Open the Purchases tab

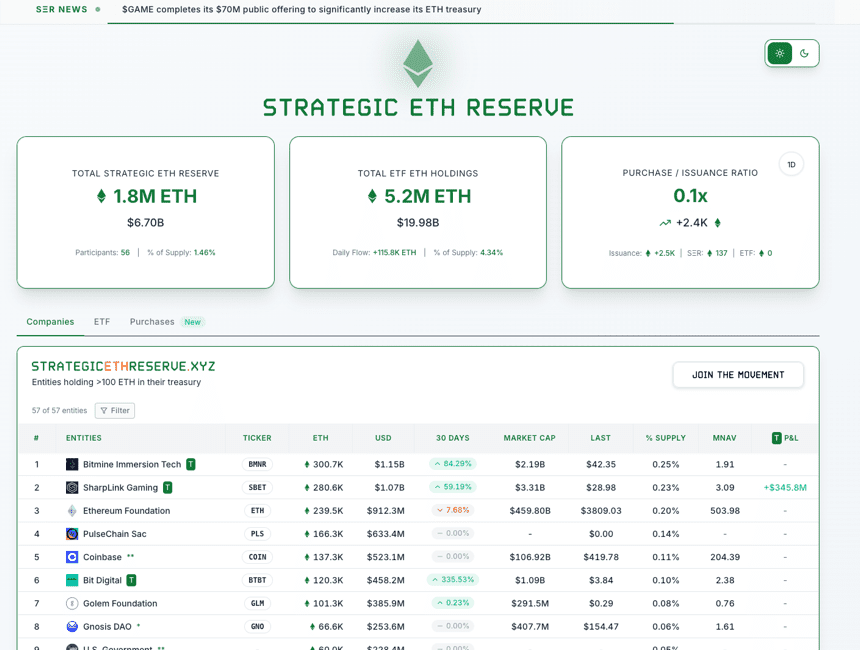152,322
